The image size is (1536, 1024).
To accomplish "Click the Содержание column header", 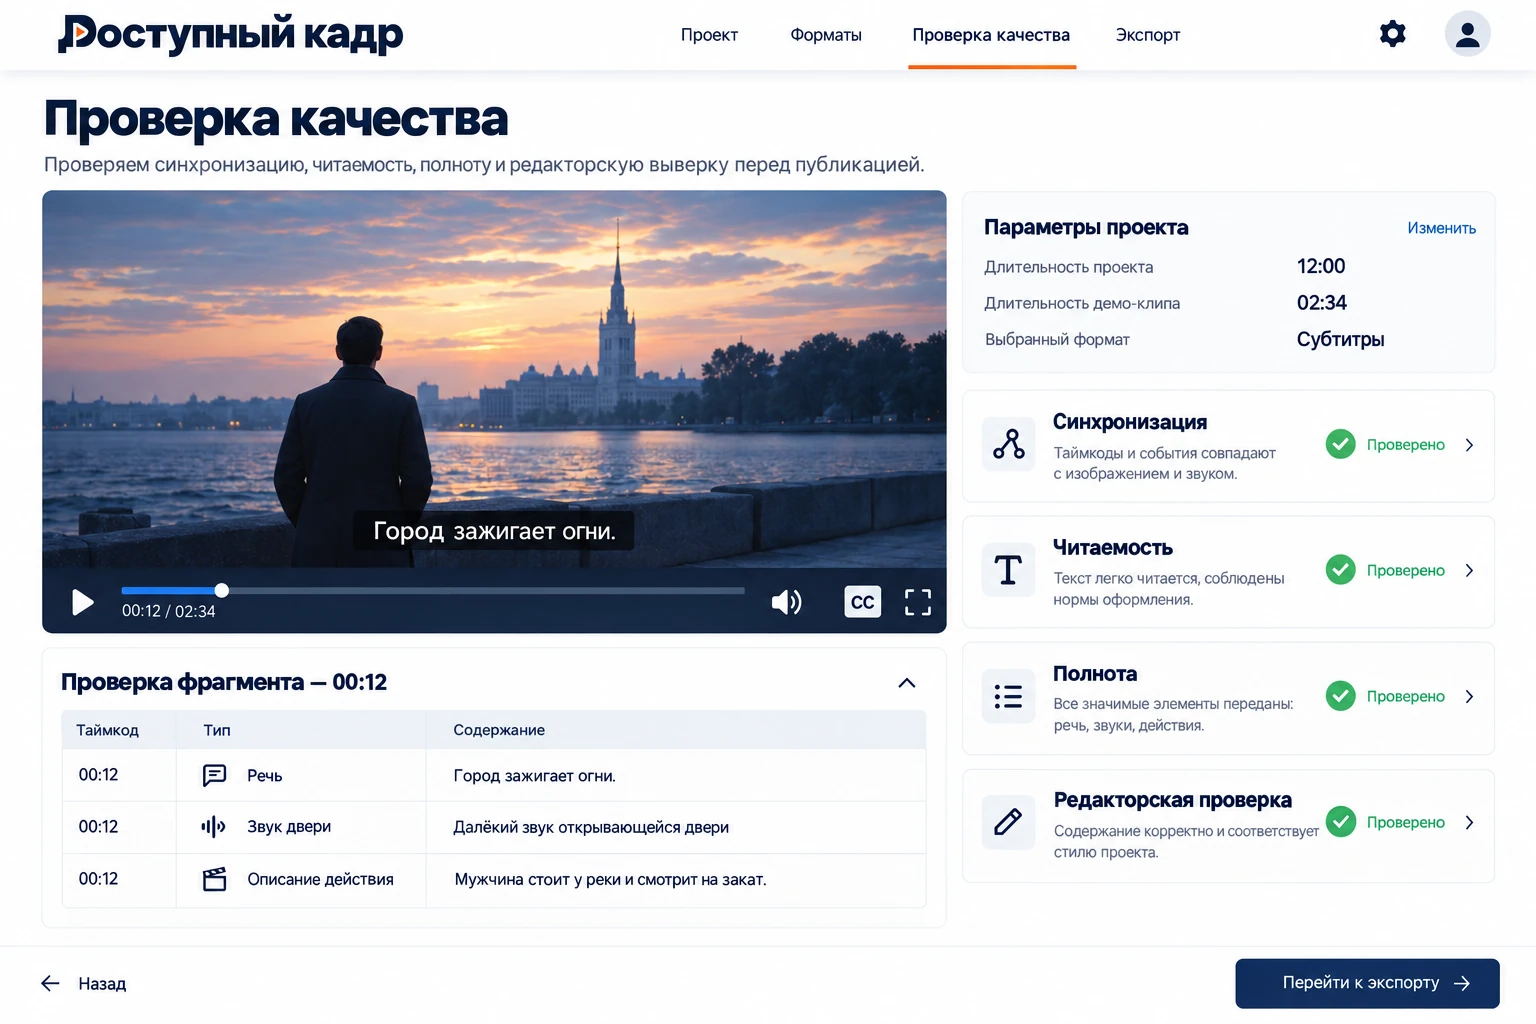I will click(499, 730).
